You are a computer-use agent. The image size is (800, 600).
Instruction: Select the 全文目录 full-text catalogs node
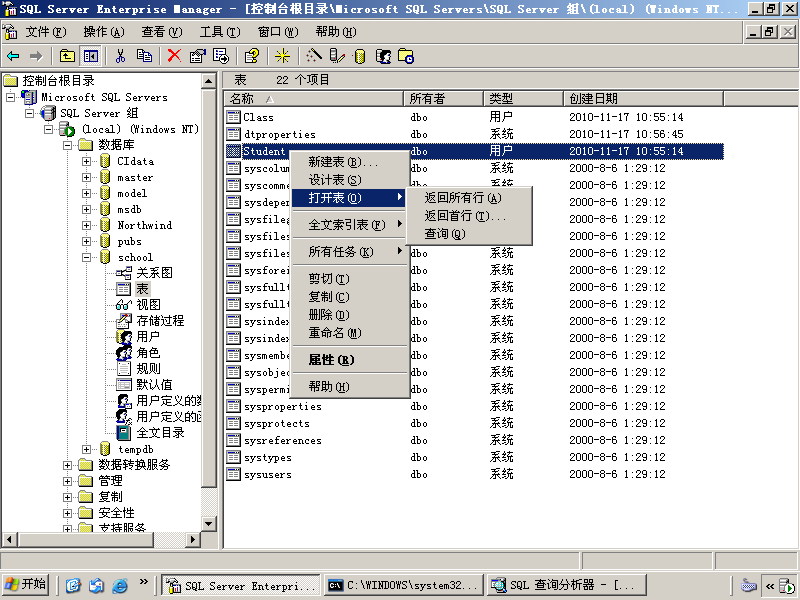point(160,433)
